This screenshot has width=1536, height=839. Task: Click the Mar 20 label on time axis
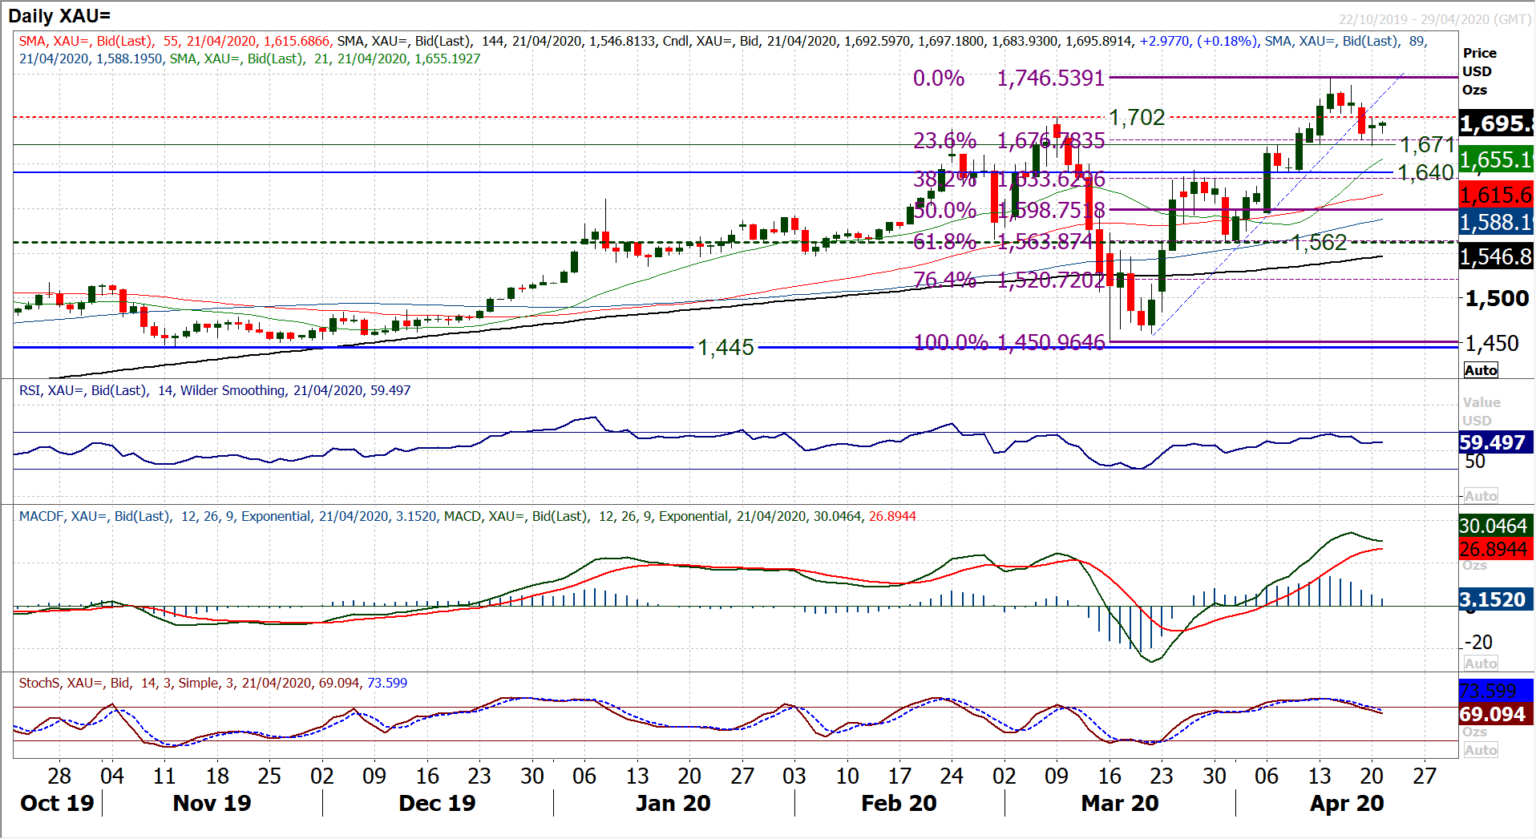click(x=1119, y=804)
